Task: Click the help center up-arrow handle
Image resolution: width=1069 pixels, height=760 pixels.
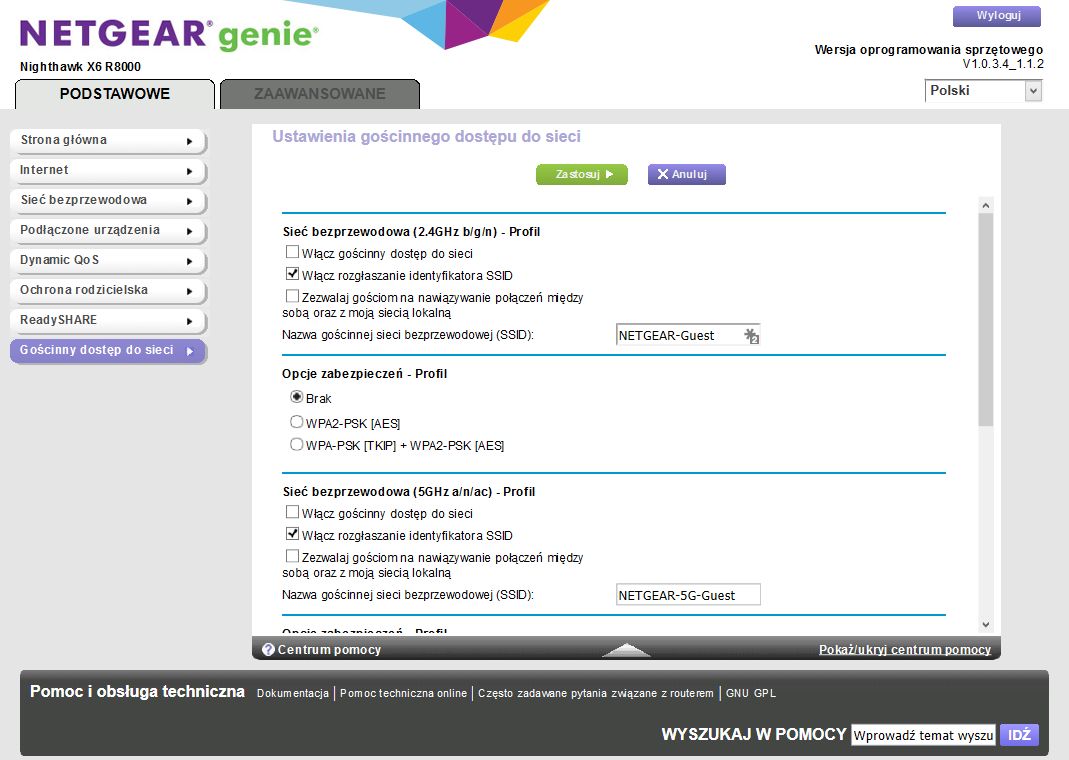Action: click(626, 650)
